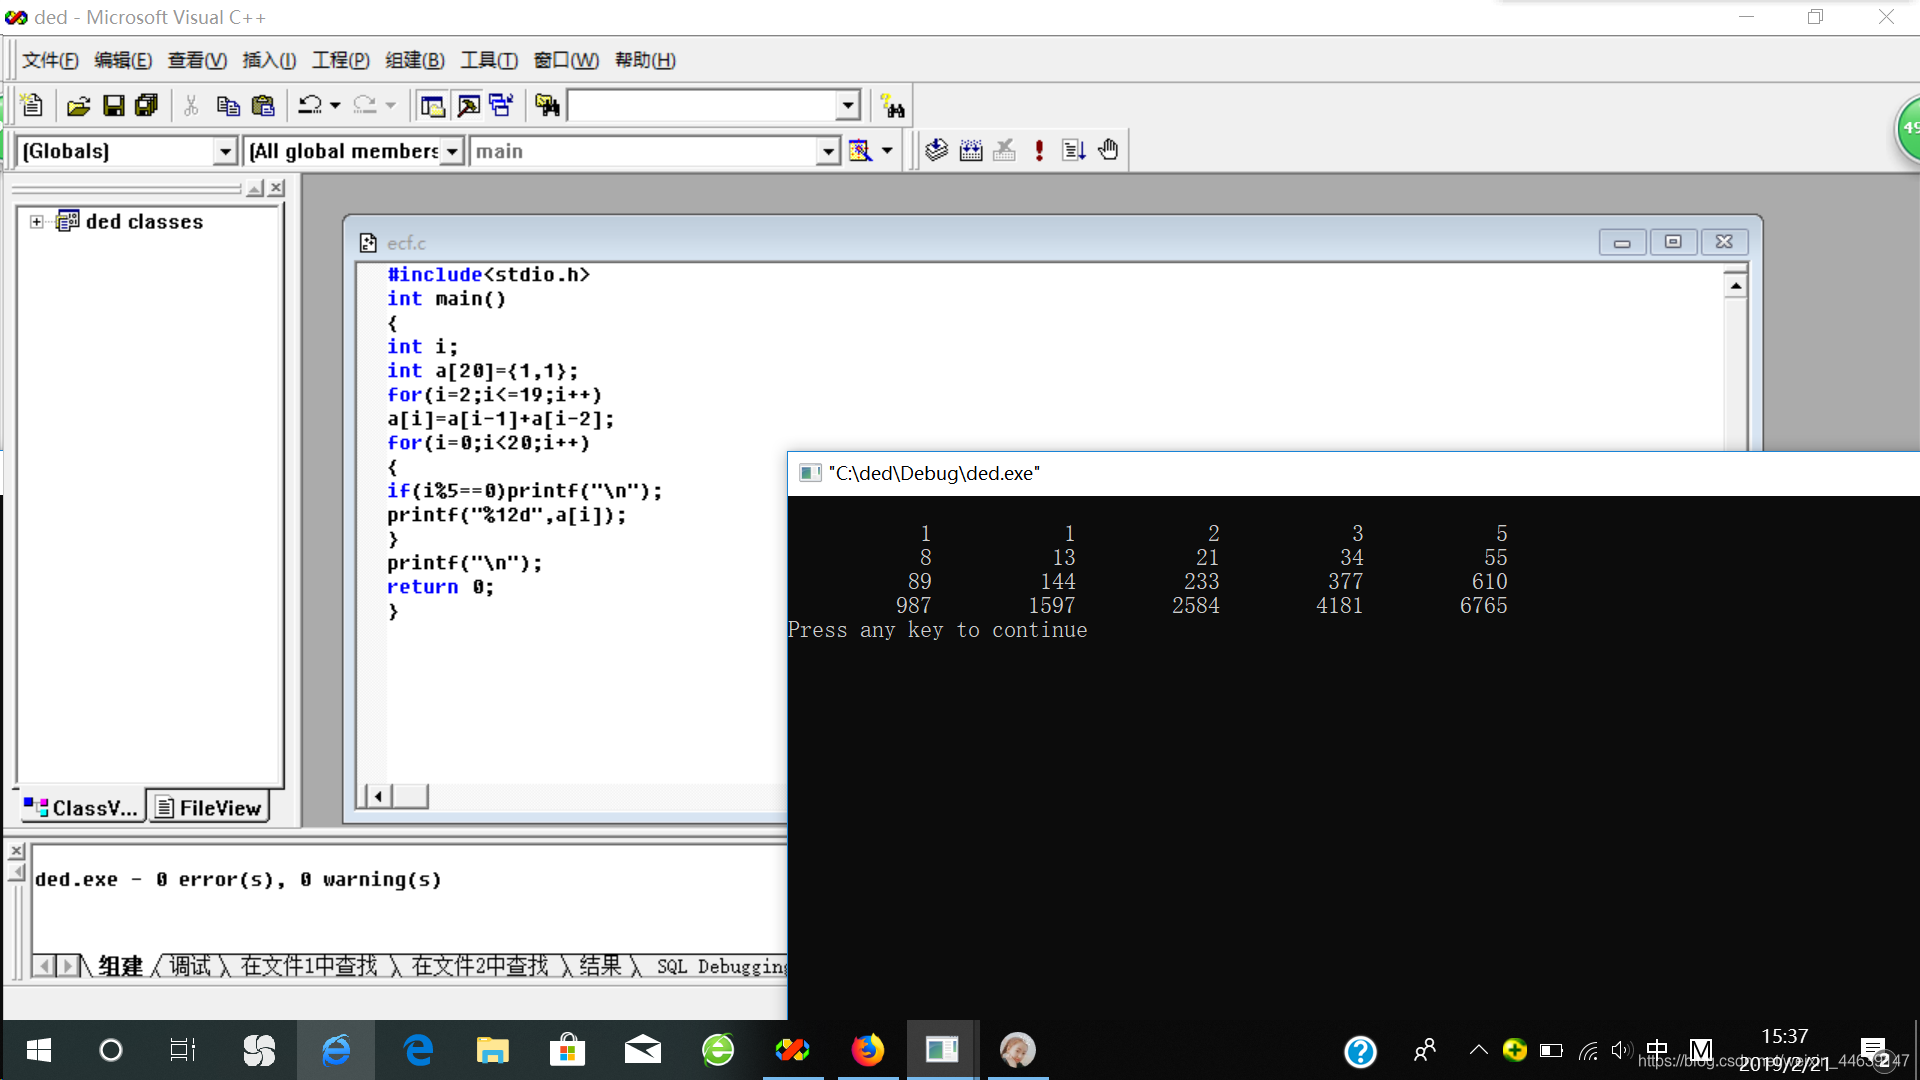Click the Build icon

click(x=971, y=150)
